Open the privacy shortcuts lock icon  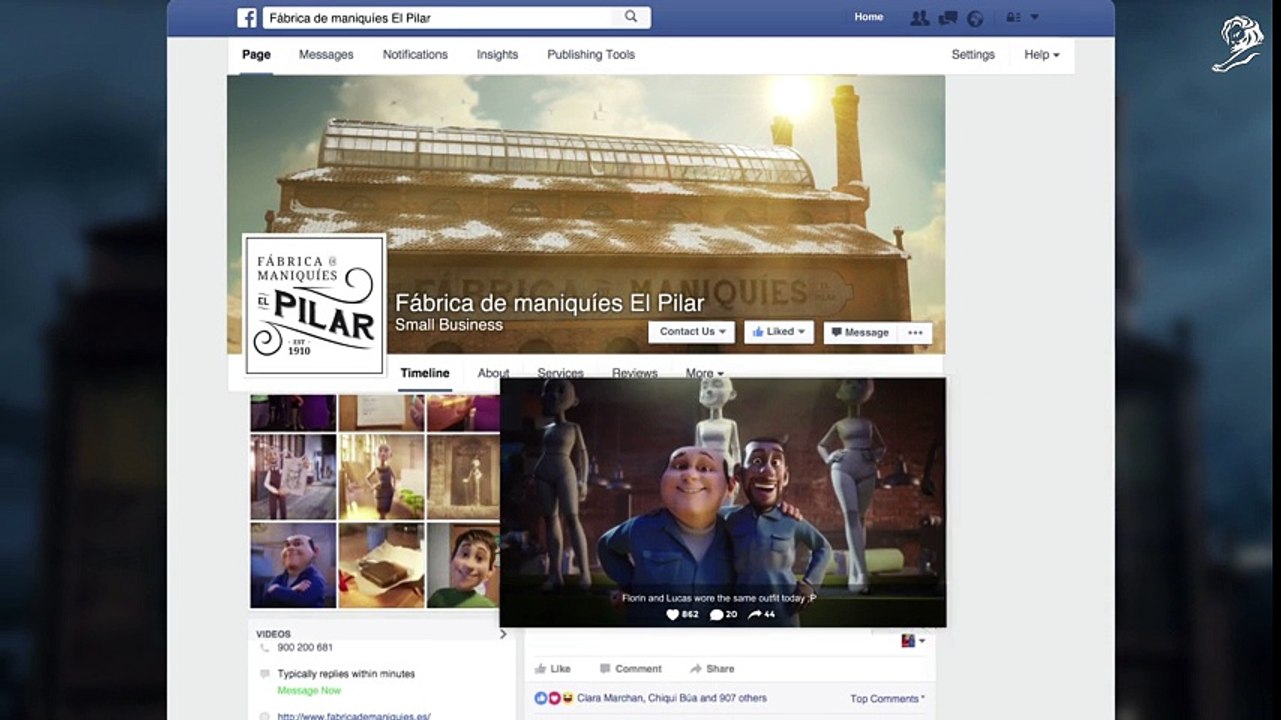[x=1012, y=18]
